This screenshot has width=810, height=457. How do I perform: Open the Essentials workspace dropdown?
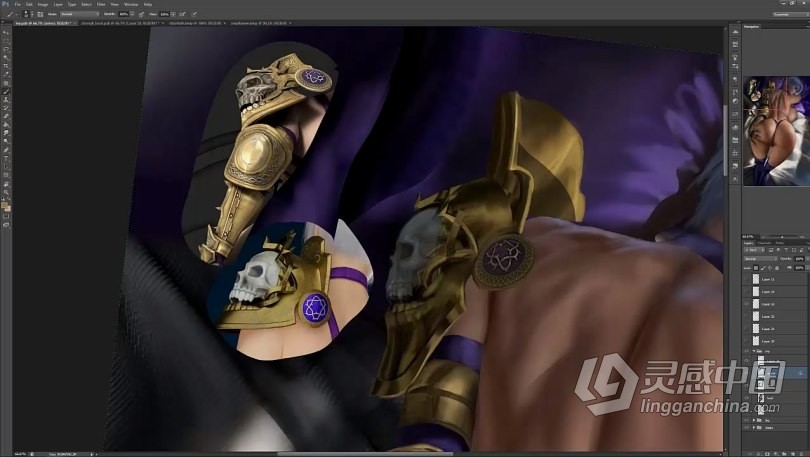pos(790,14)
